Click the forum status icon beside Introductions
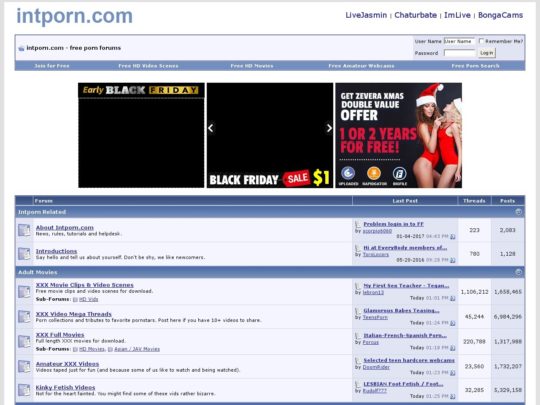Viewport: 540px width, 405px height. (x=24, y=254)
